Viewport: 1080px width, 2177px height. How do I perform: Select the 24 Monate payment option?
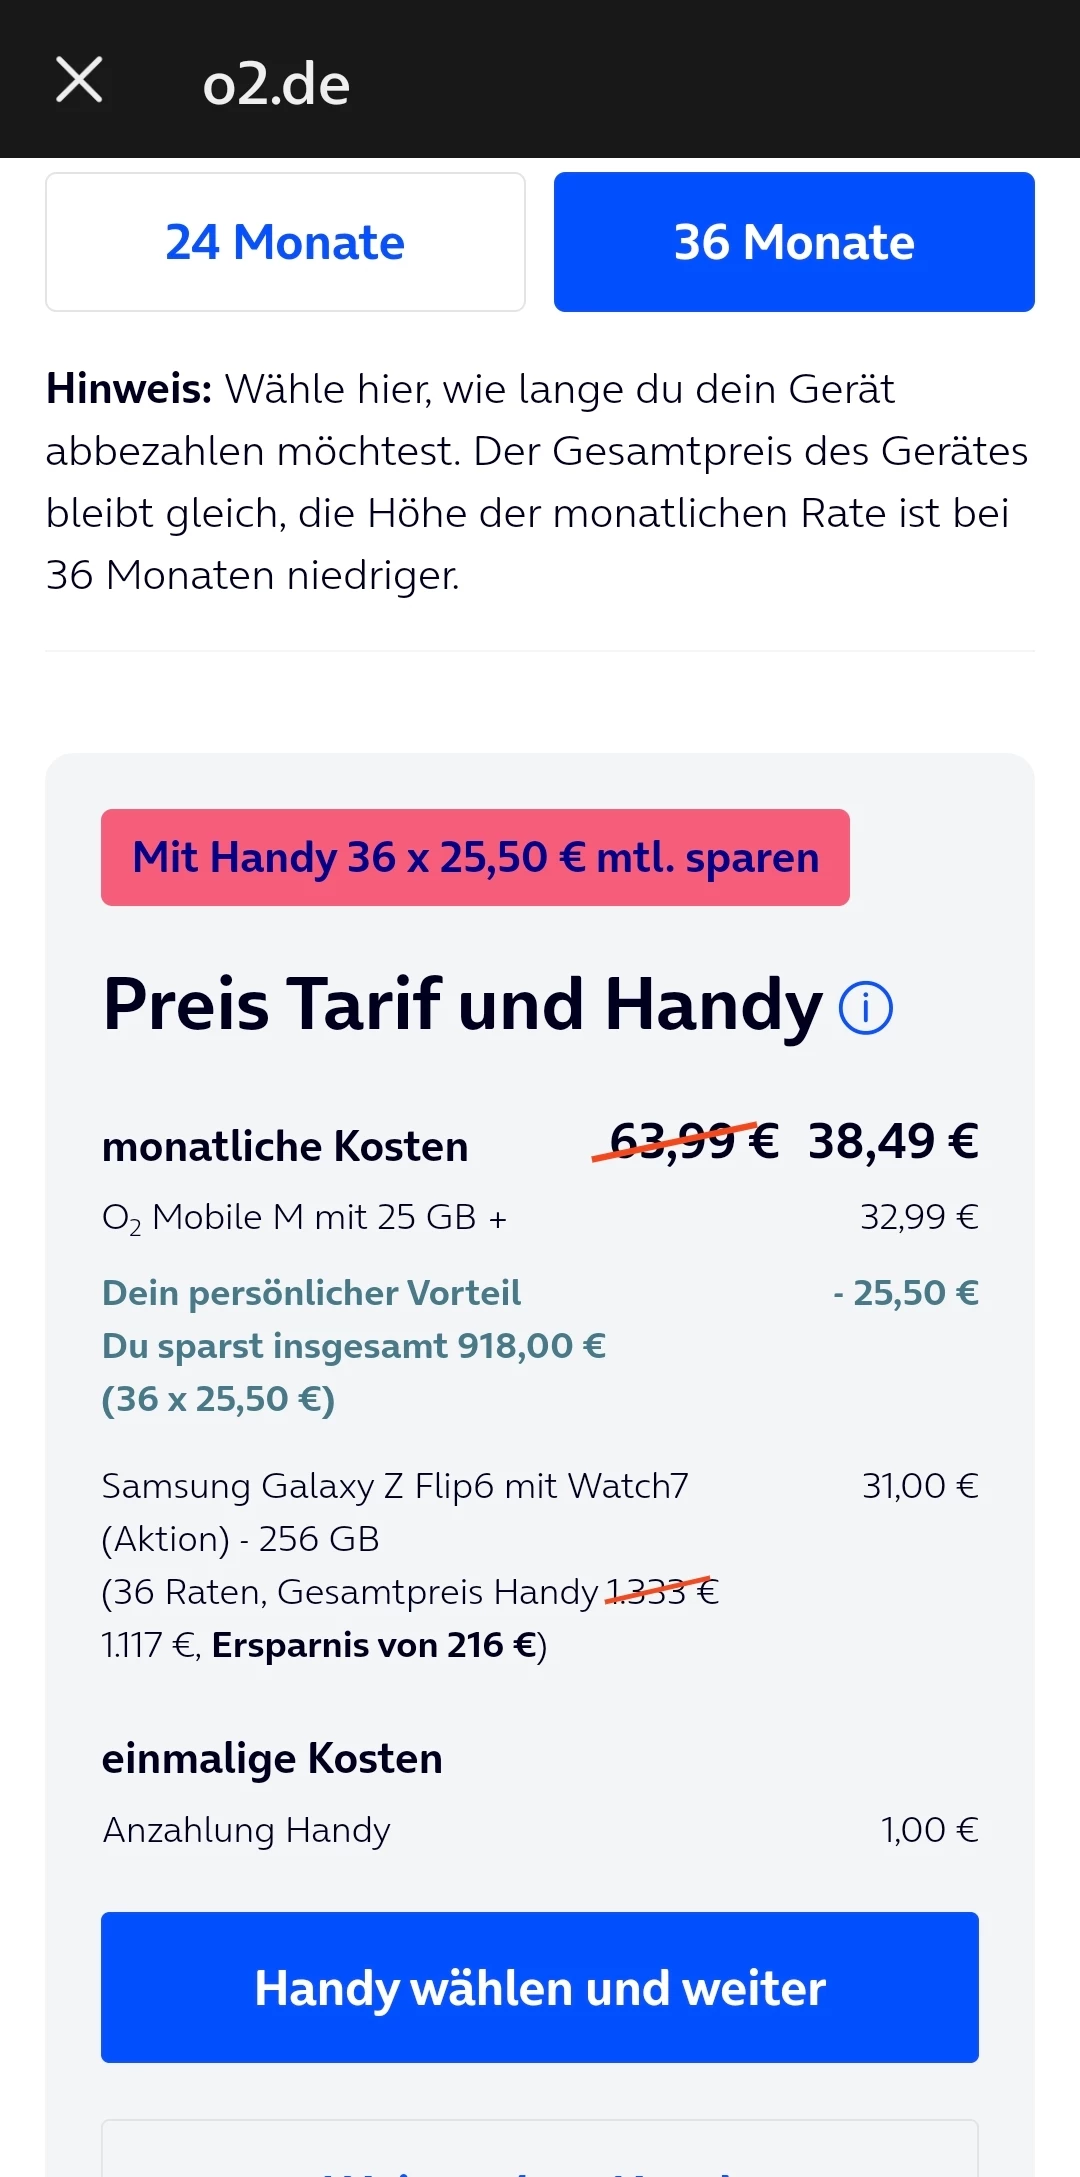pos(285,242)
